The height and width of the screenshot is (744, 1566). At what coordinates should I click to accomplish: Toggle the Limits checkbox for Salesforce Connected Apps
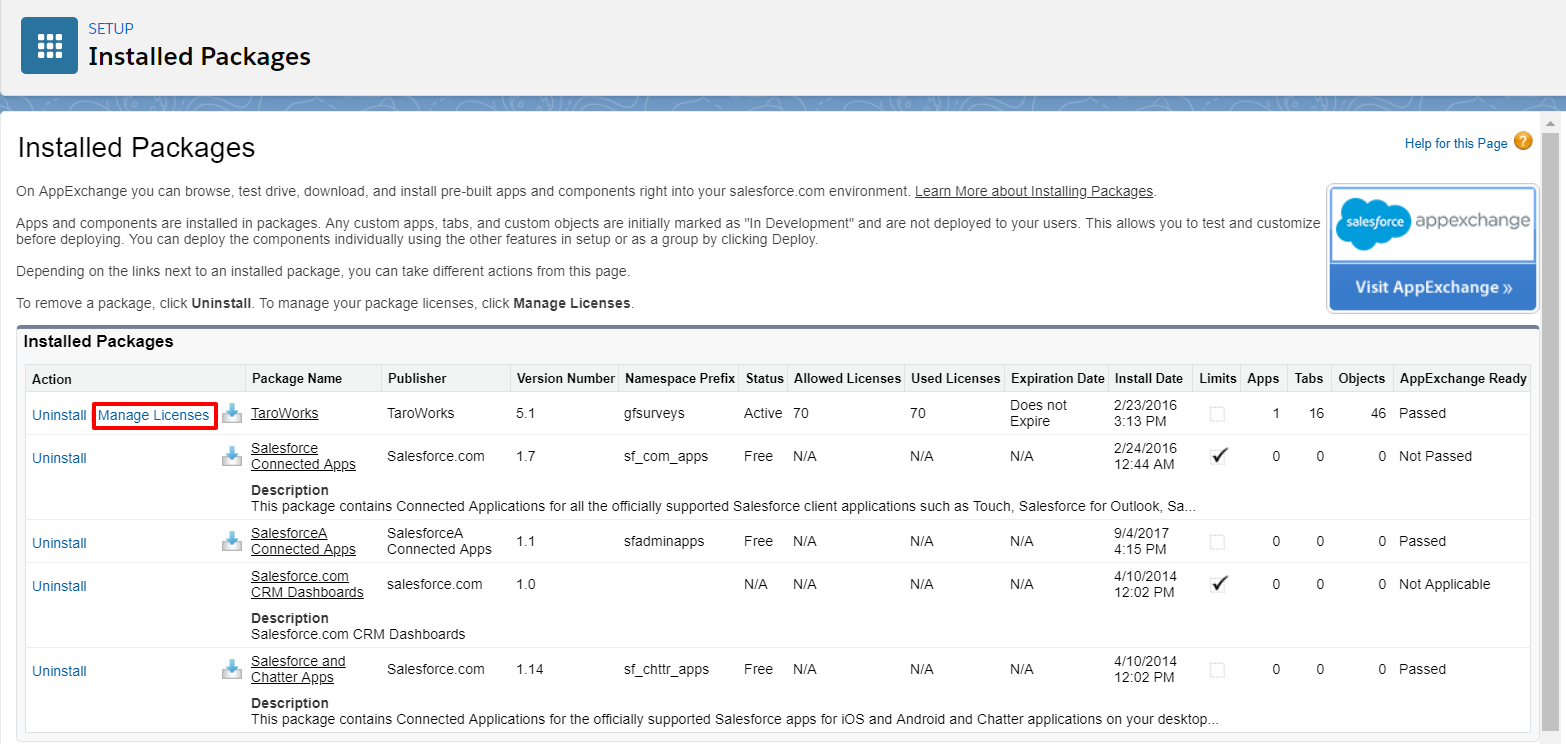(1218, 456)
